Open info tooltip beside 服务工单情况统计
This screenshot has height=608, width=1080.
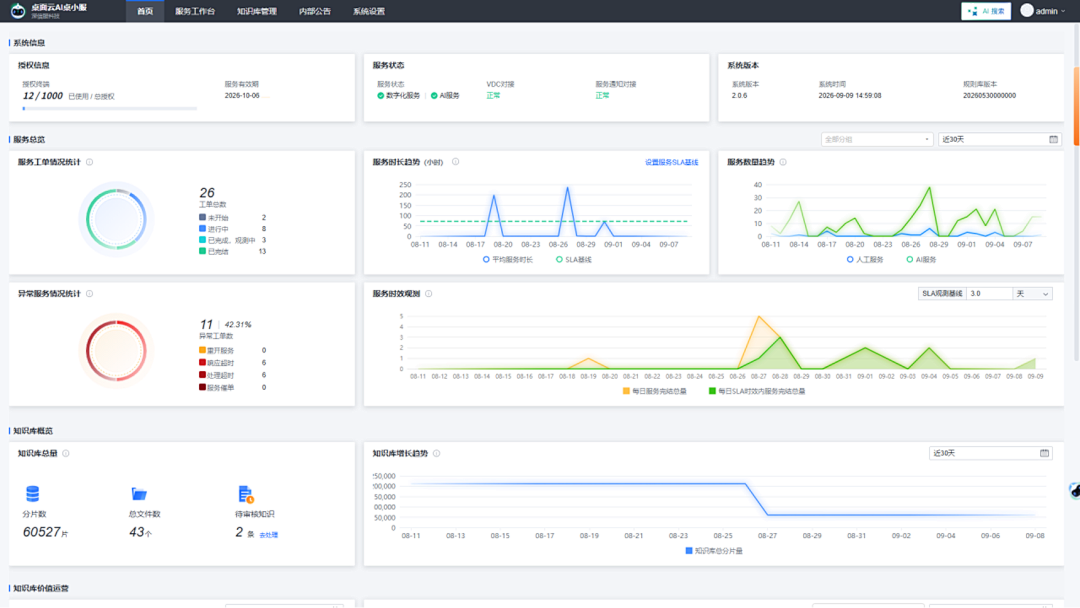(90, 163)
